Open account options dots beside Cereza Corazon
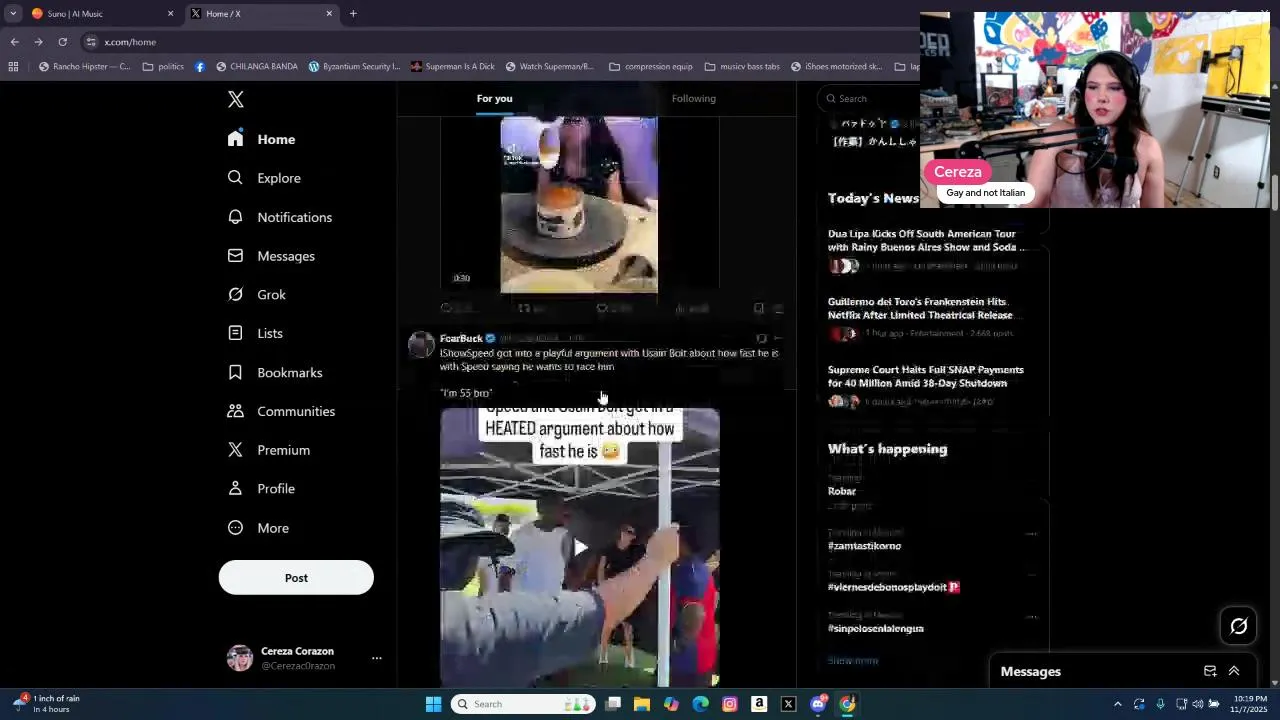The width and height of the screenshot is (1280, 720). (377, 658)
